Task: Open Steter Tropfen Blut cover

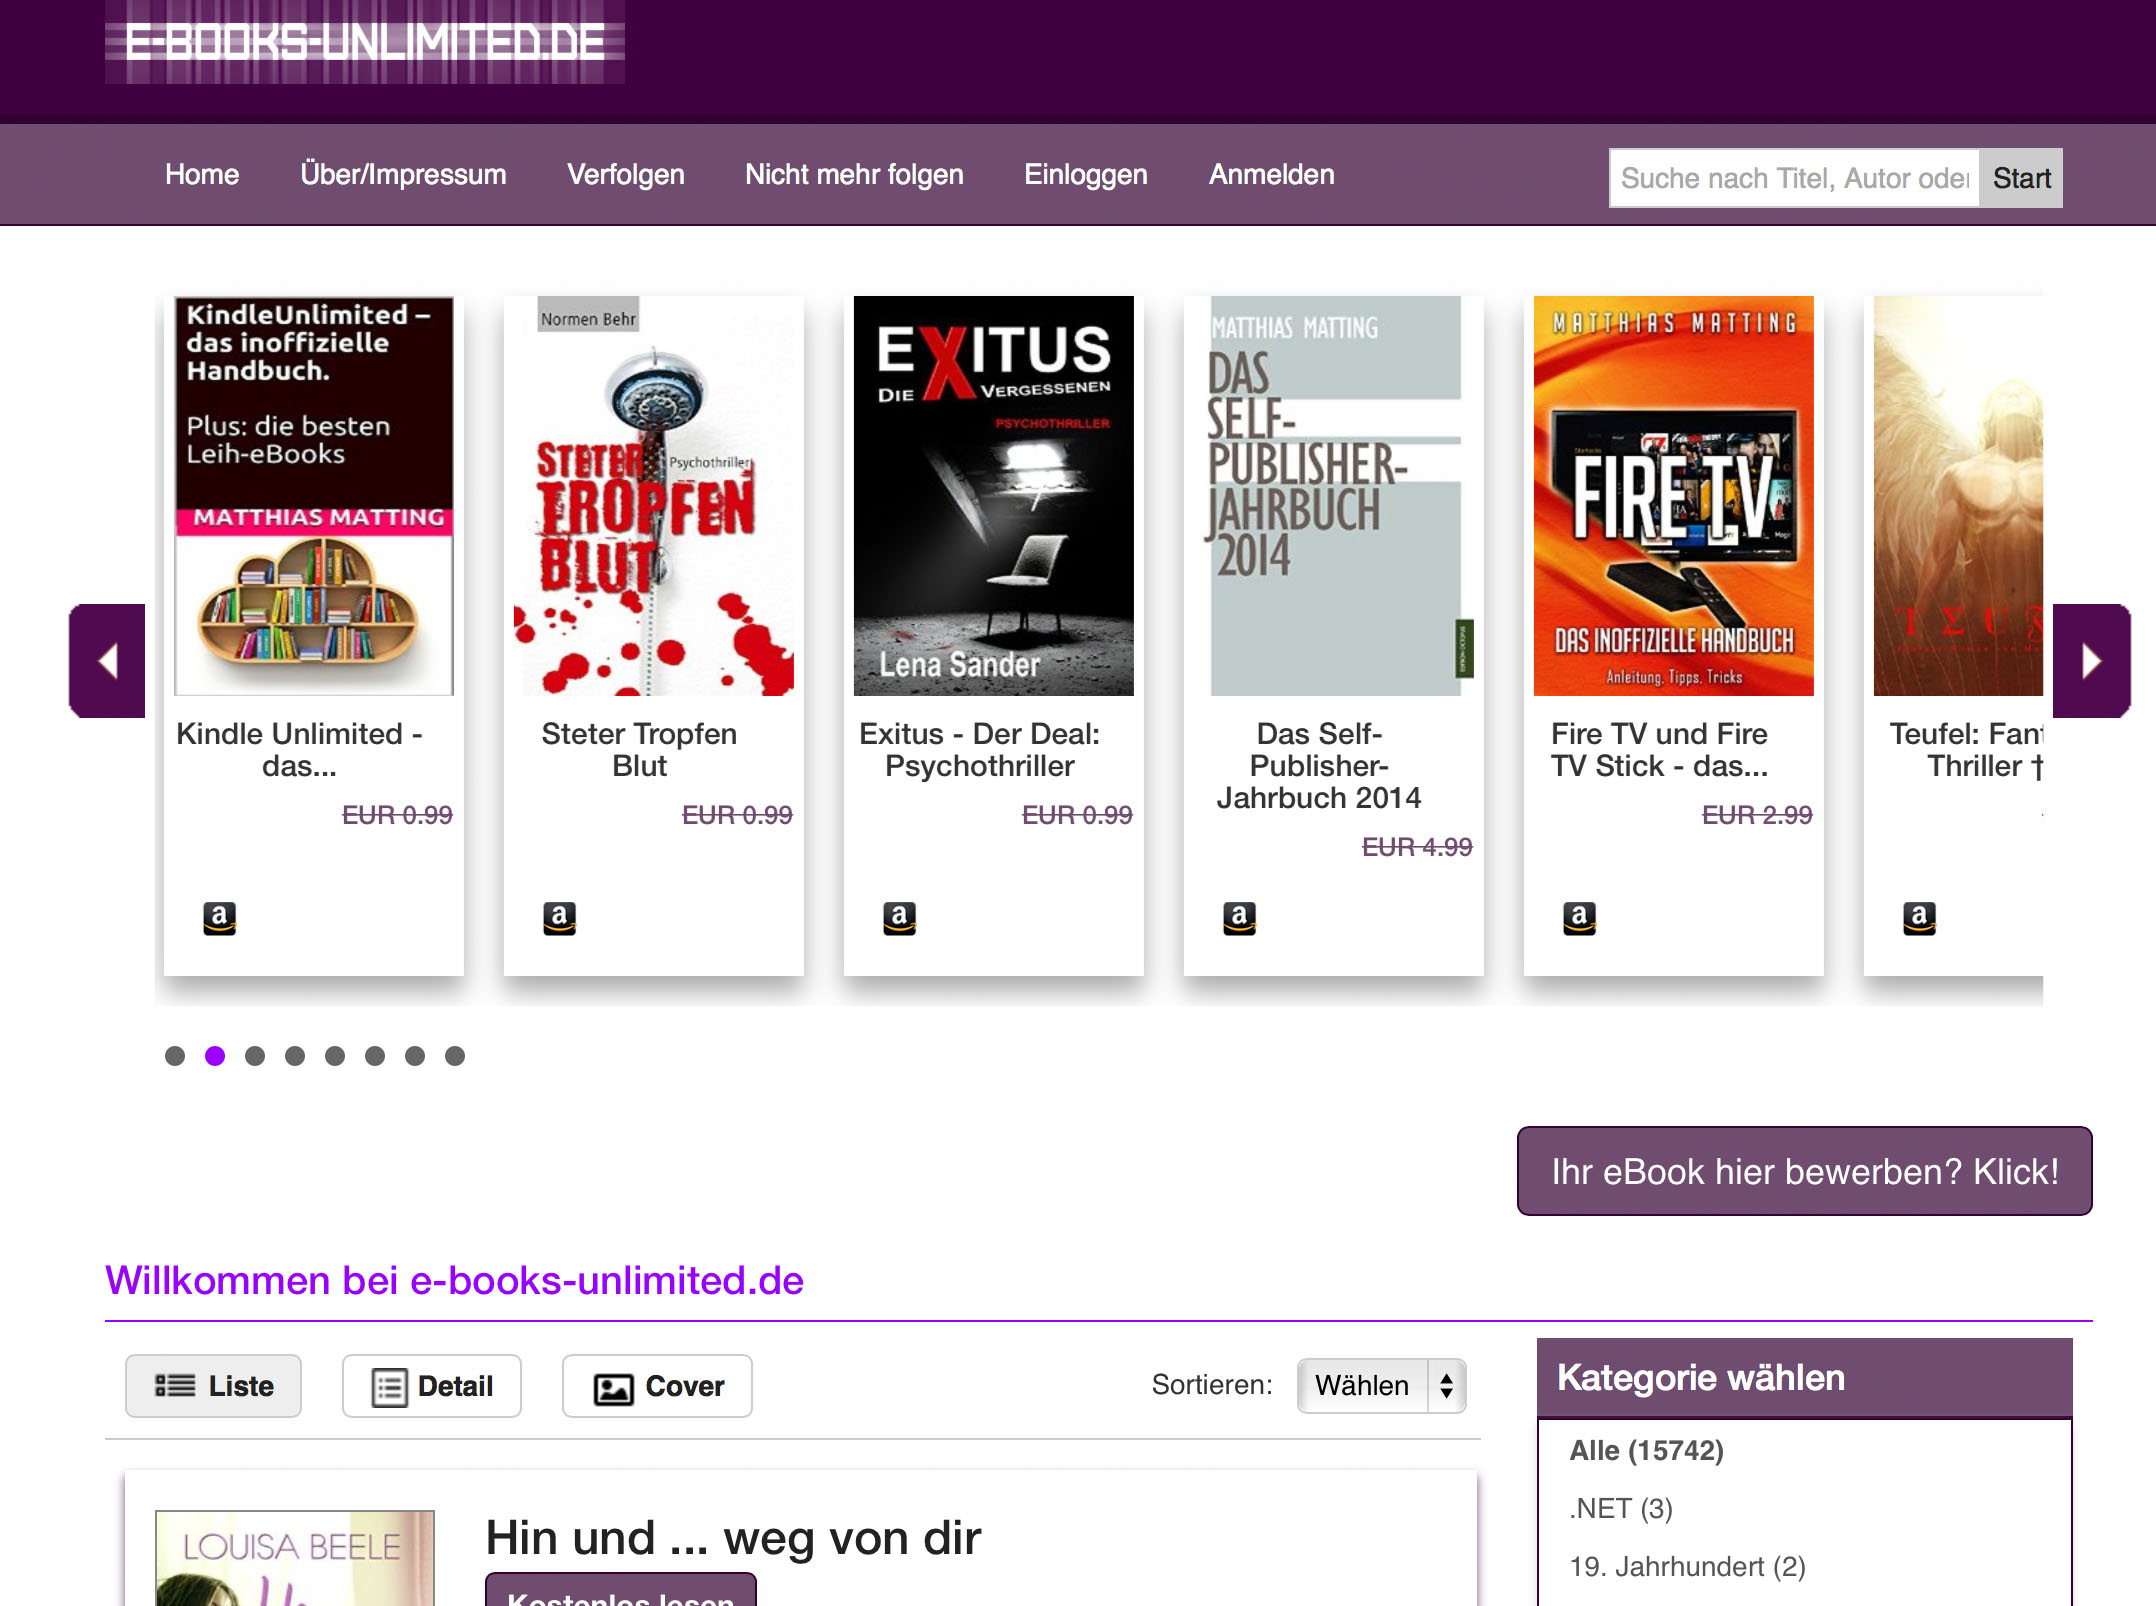Action: tap(654, 495)
